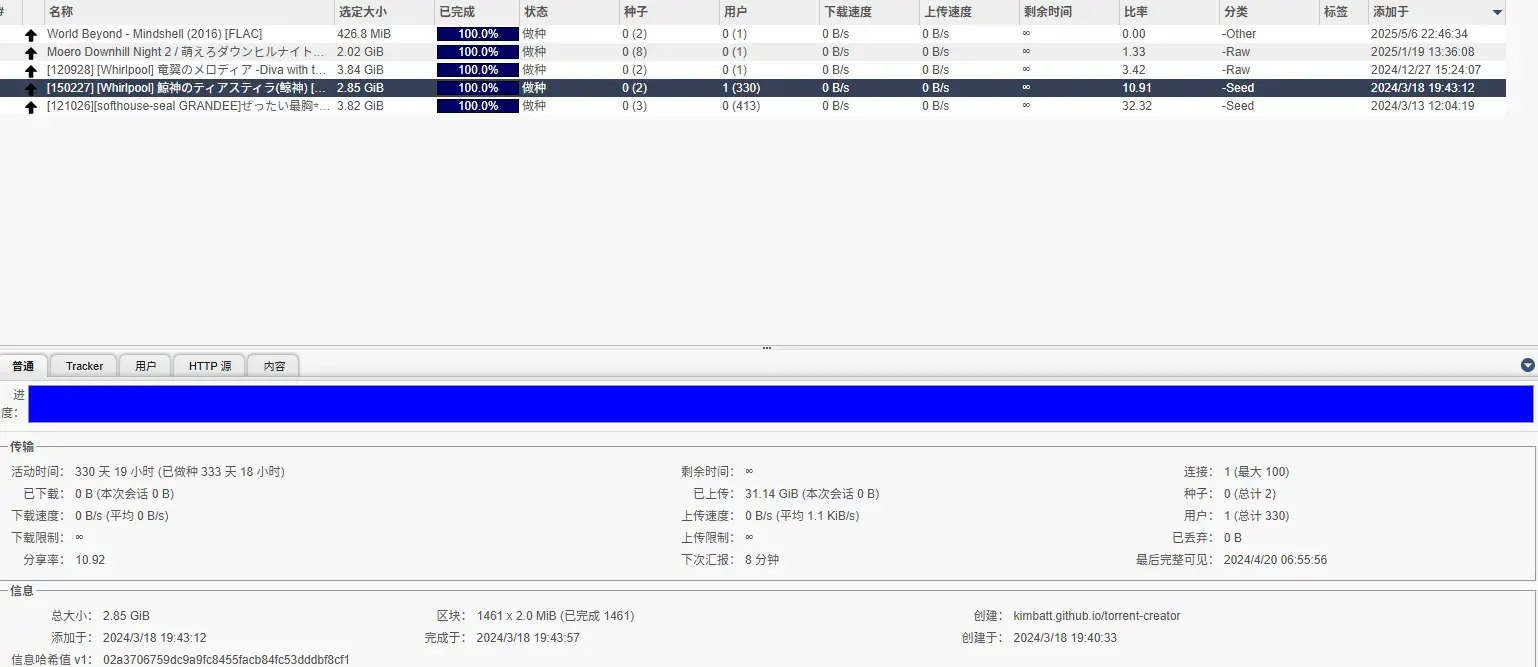The width and height of the screenshot is (1538, 667).
Task: Open the HTTP 源 tab
Action: 210,366
